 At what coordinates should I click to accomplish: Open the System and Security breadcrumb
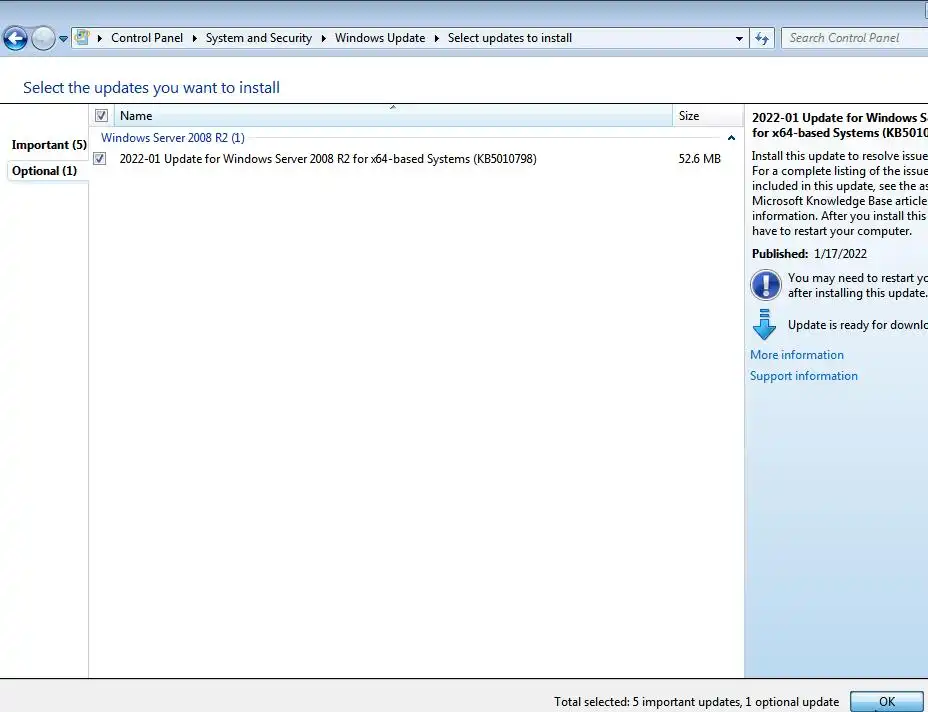click(x=259, y=38)
